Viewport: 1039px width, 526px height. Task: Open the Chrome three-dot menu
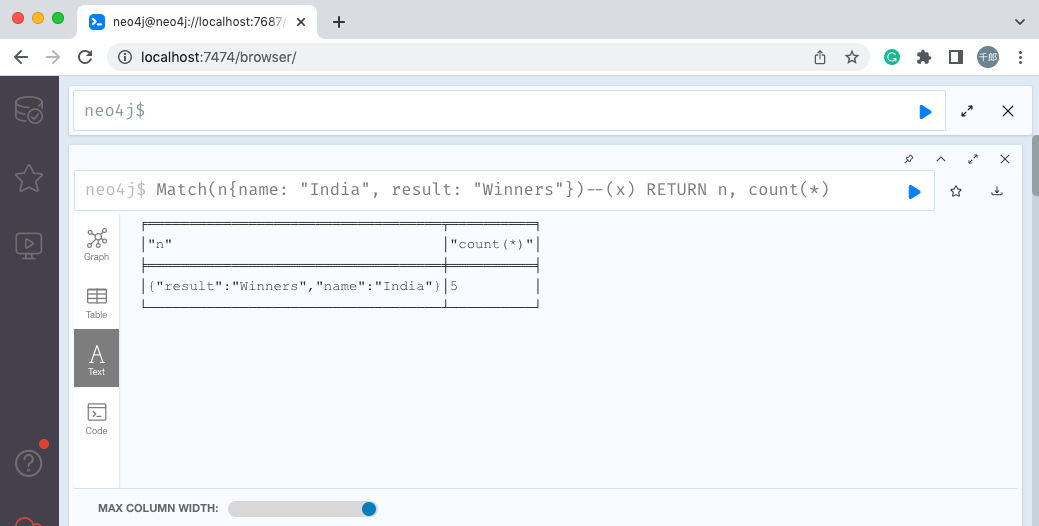(1020, 57)
